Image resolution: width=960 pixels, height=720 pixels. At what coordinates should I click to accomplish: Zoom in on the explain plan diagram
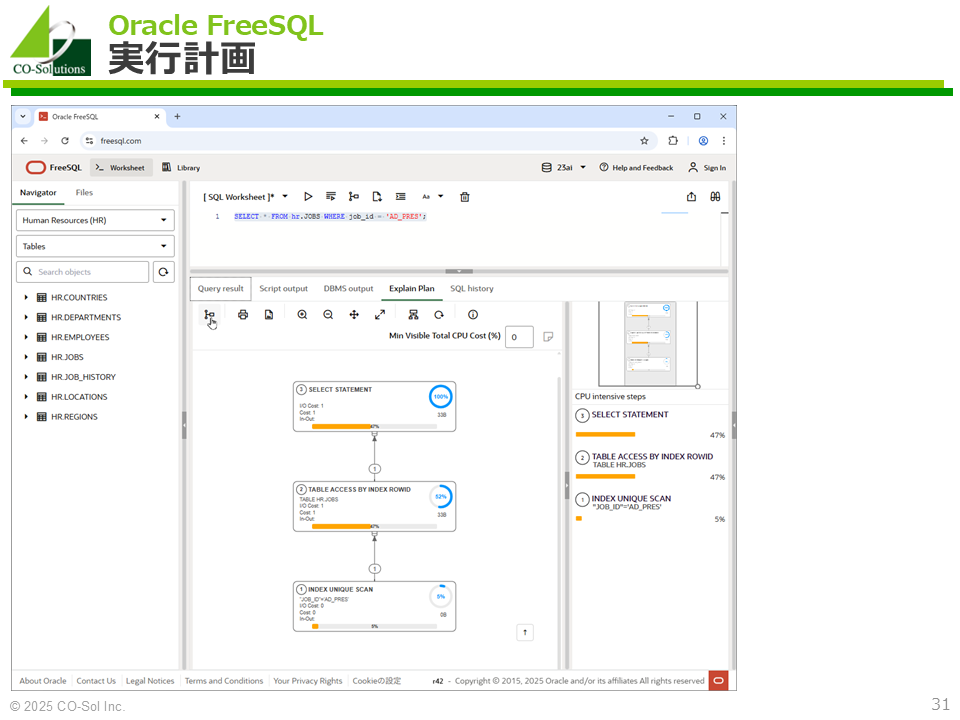pos(302,315)
